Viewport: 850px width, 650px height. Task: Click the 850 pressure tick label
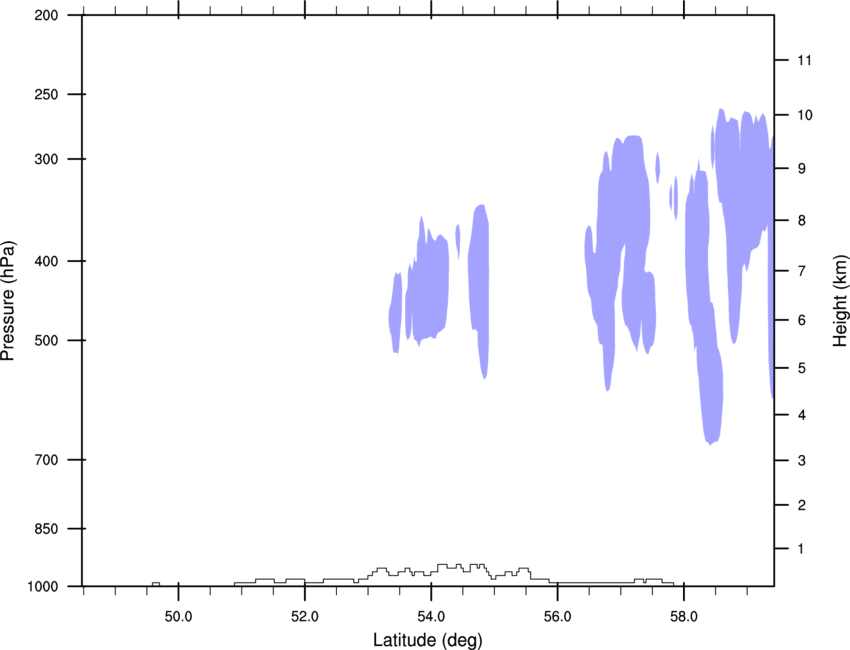click(x=47, y=529)
